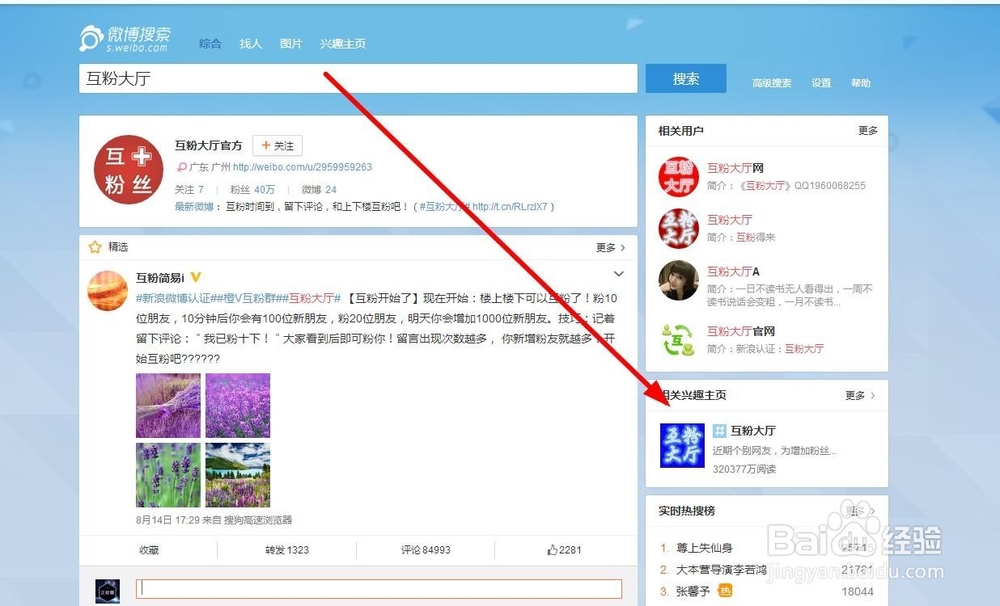Click 搜狗高速浏览器 source link

tap(258, 520)
